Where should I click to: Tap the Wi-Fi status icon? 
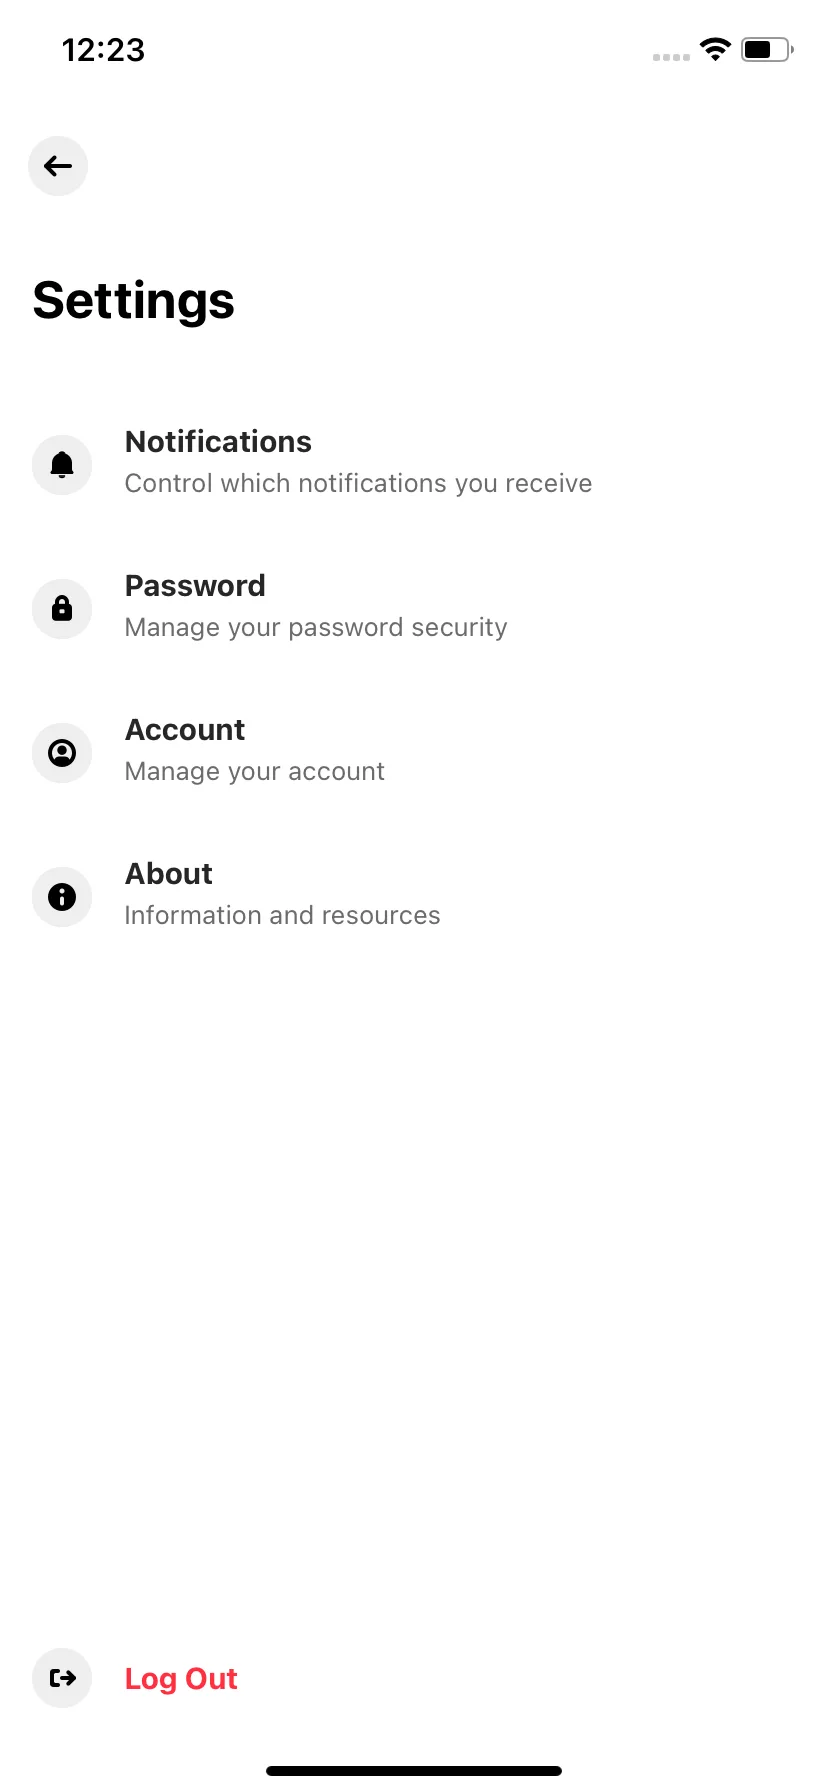coord(715,49)
